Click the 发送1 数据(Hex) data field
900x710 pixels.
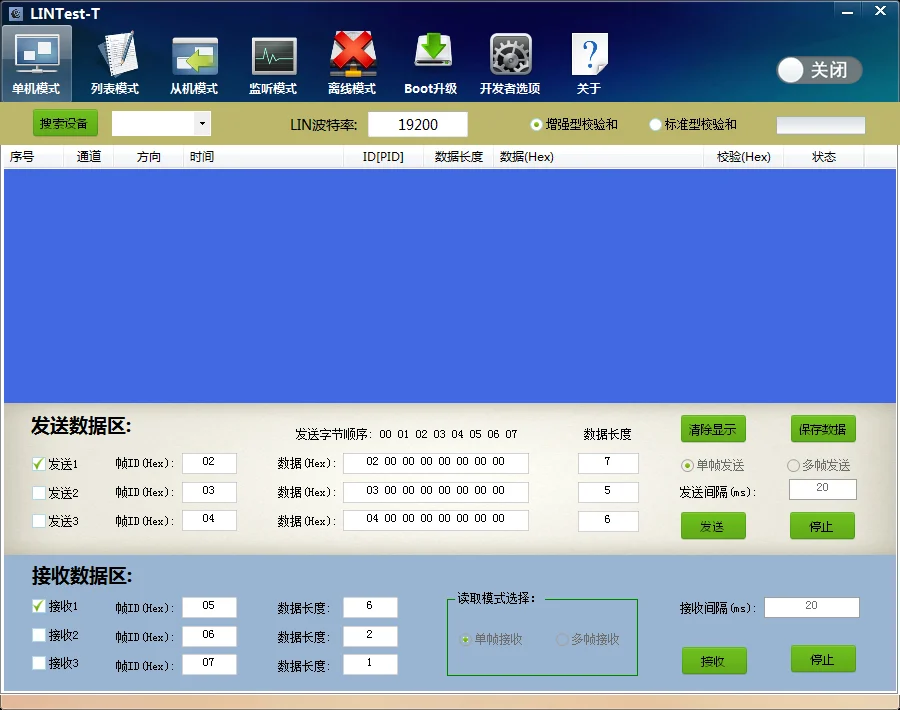coord(435,463)
